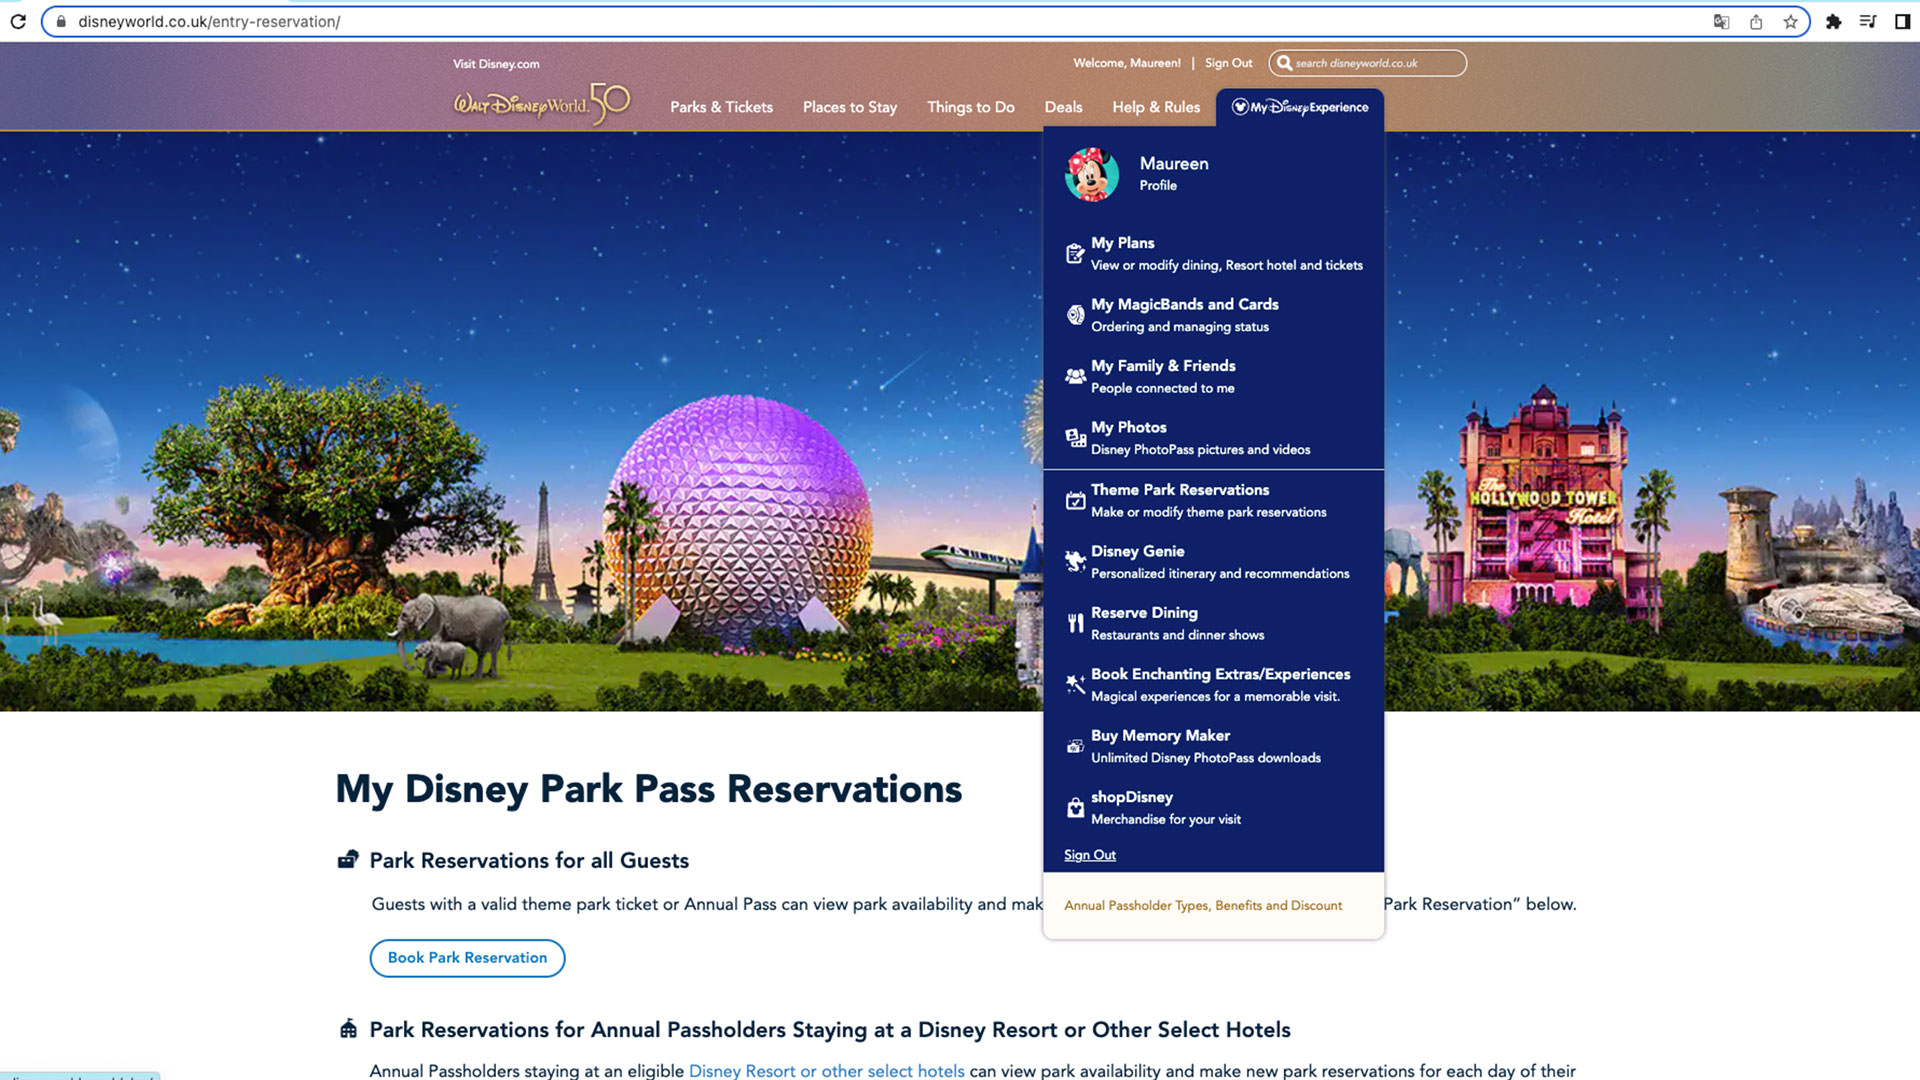Click the browser address bar URL
The height and width of the screenshot is (1080, 1920).
[209, 22]
